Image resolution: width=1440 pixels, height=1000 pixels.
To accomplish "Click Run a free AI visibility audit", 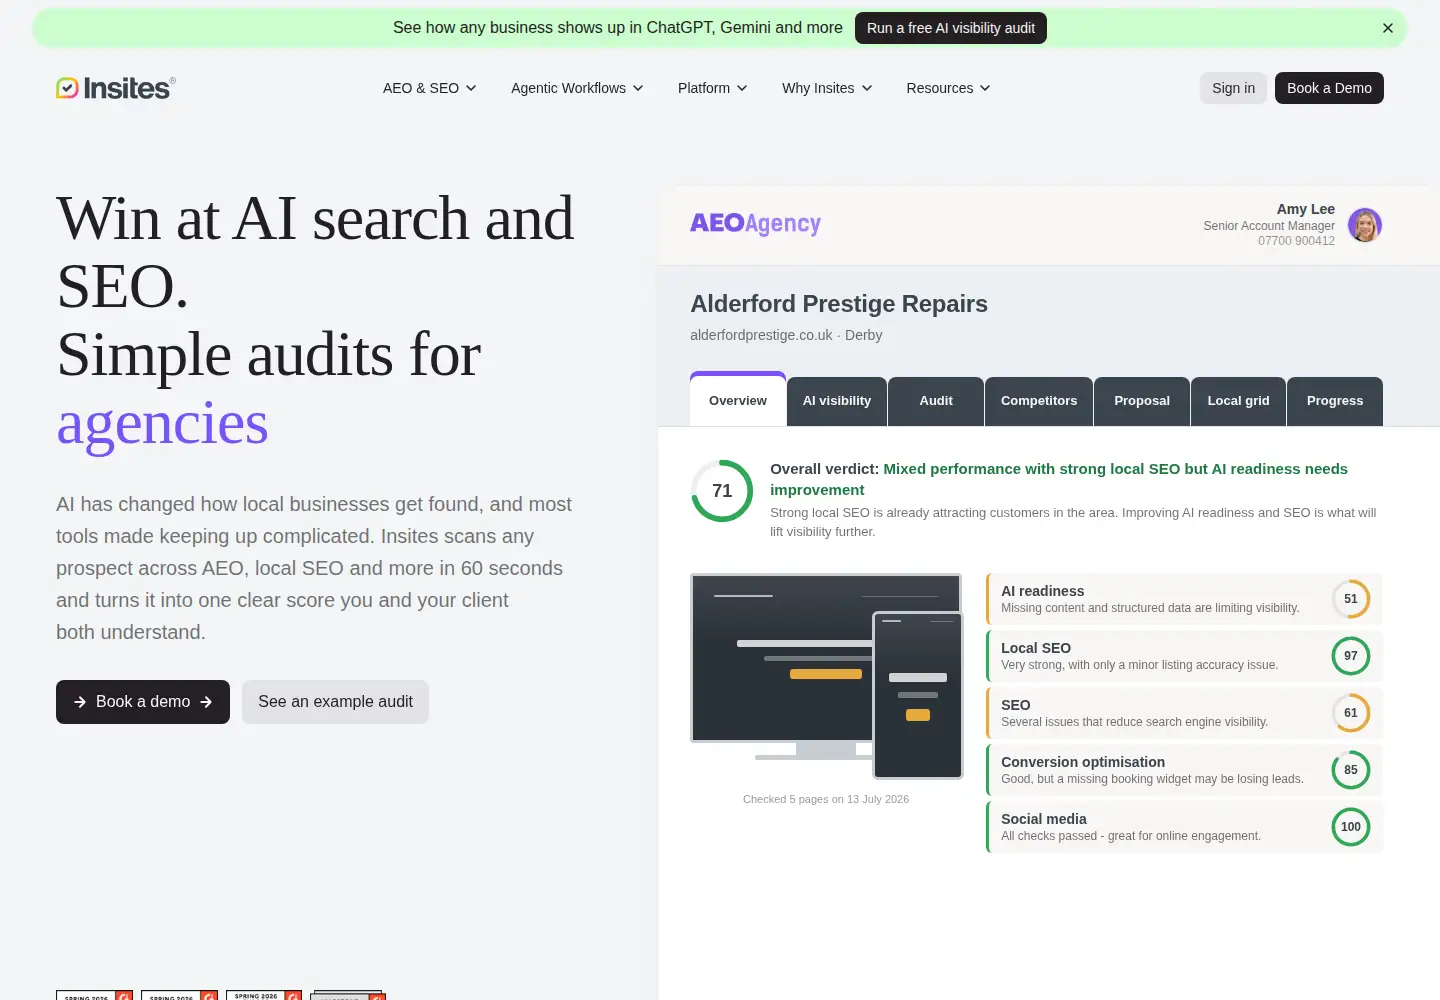I will tap(951, 28).
